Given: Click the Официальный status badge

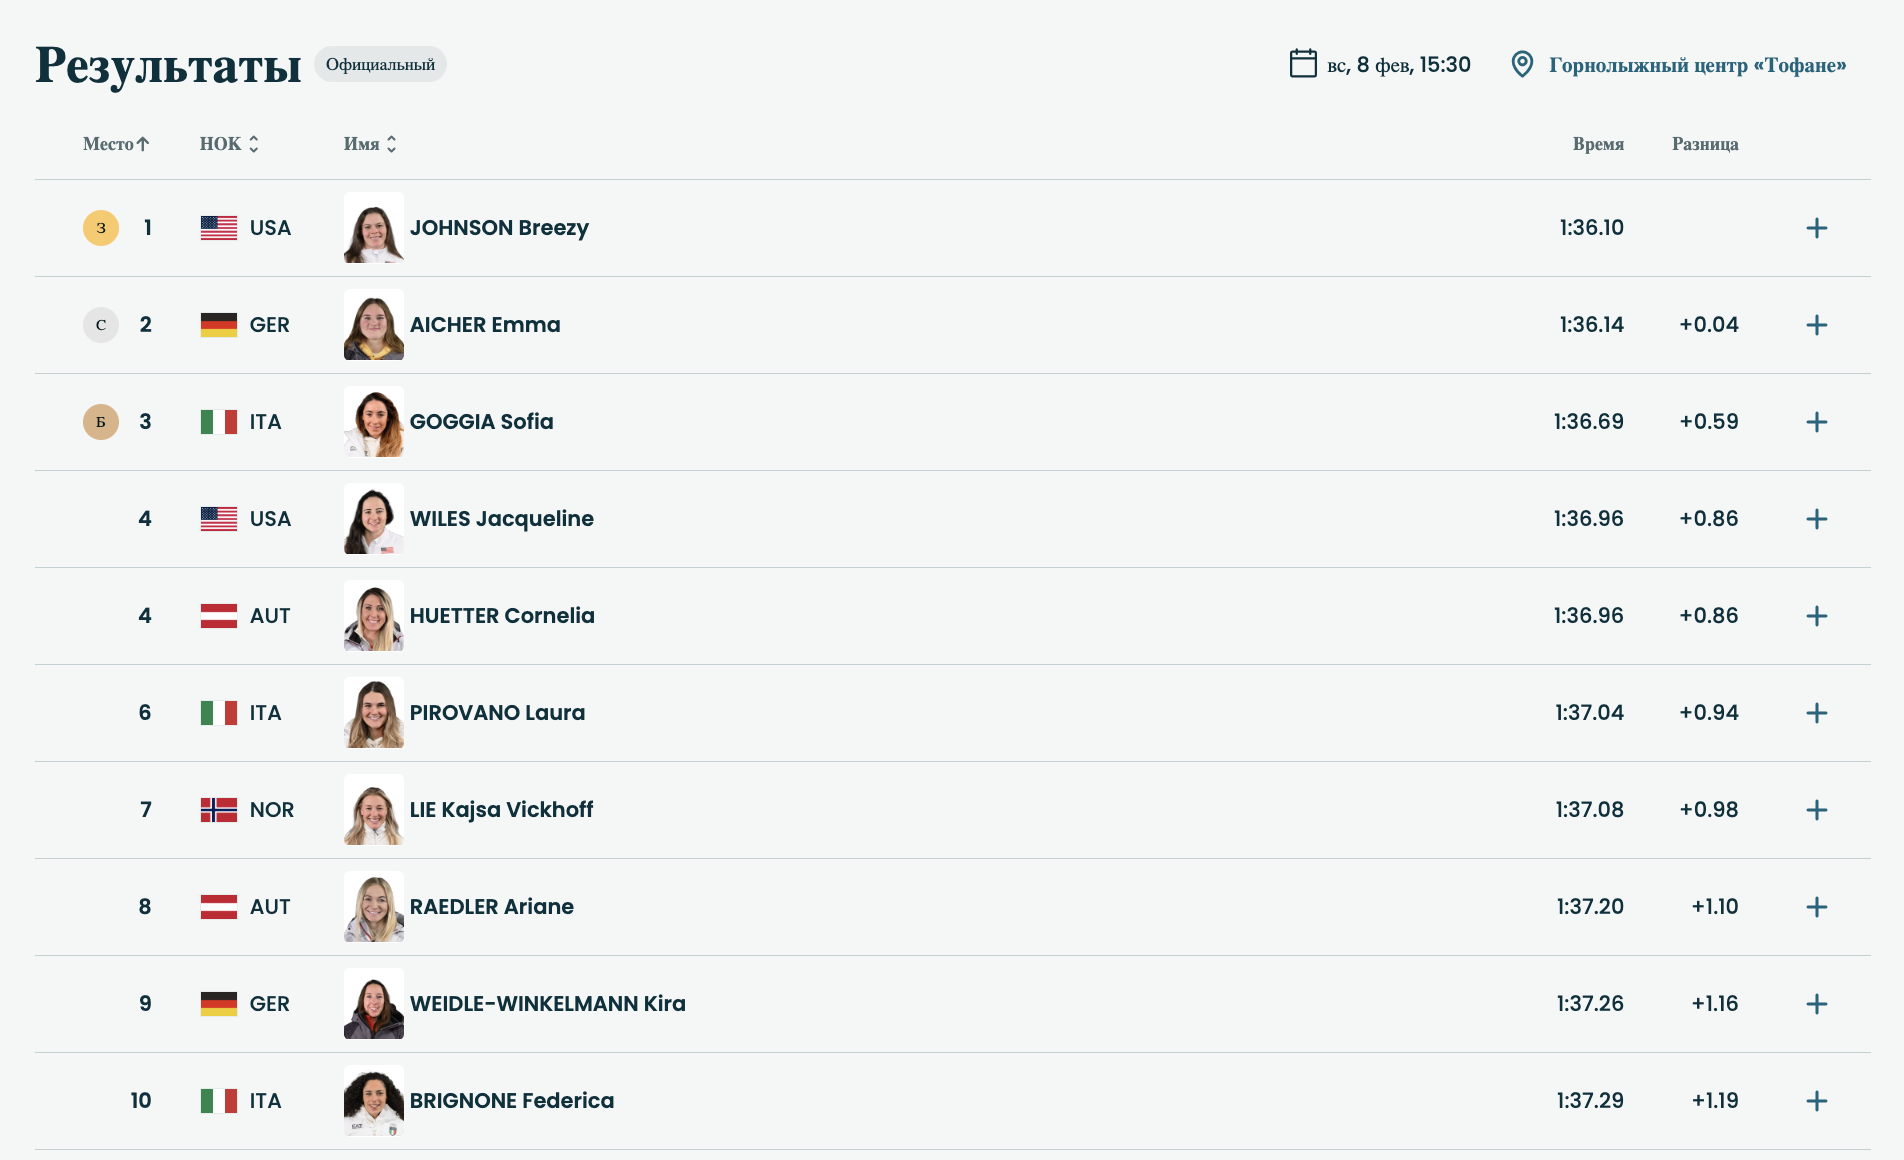Looking at the screenshot, I should point(380,64).
